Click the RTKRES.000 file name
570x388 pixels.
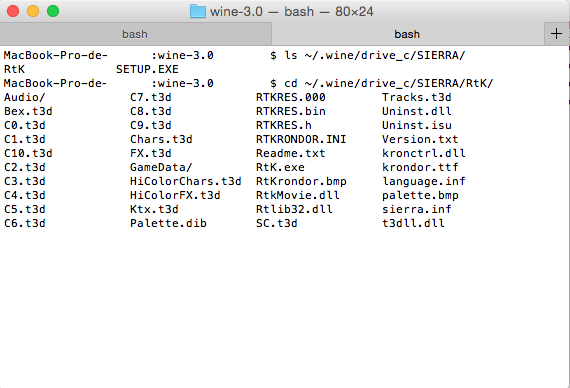291,97
